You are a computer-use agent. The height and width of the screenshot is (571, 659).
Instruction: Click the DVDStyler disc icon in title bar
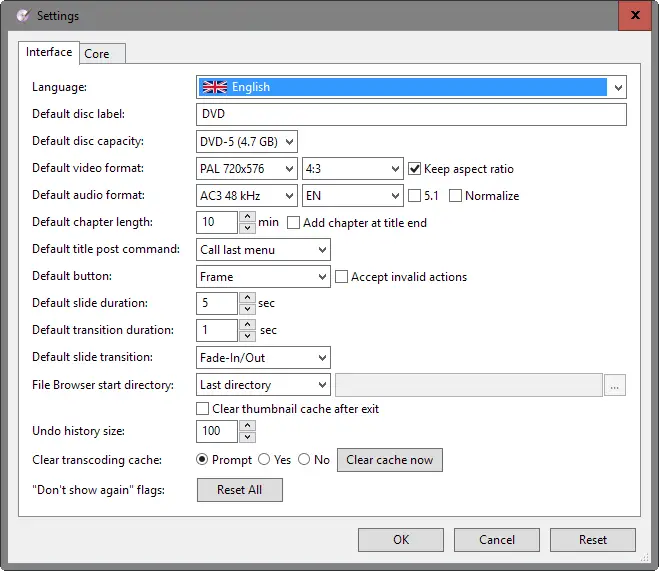point(23,16)
